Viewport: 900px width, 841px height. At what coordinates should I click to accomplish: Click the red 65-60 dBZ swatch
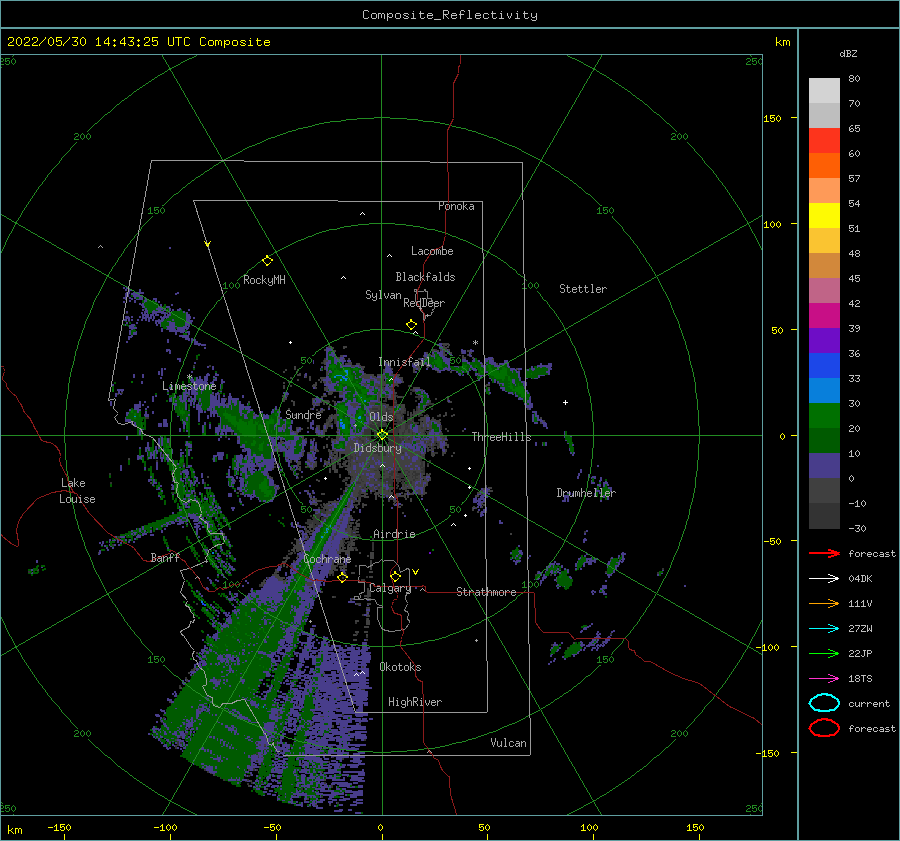pos(824,141)
